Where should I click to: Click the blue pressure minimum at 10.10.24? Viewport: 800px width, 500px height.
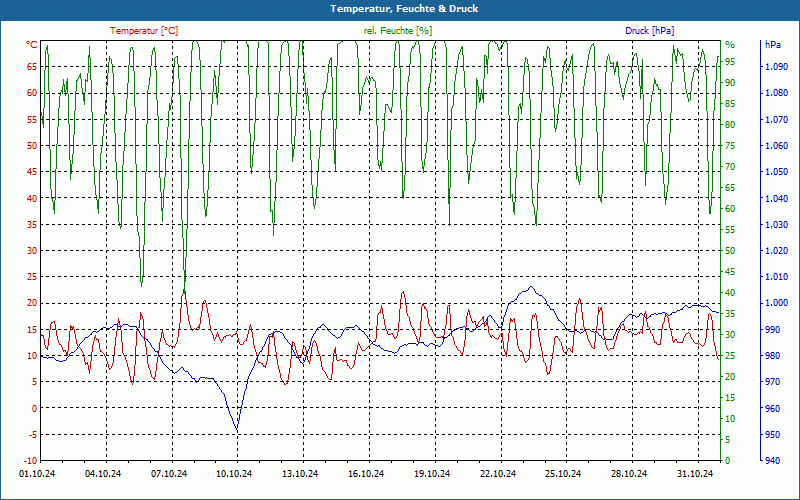tap(237, 430)
